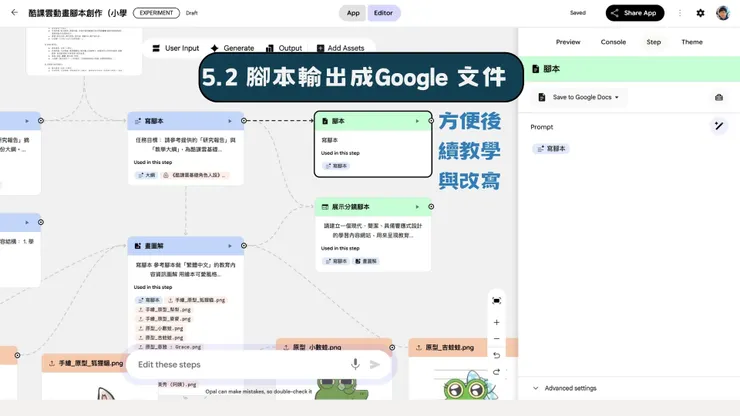The image size is (740, 416).
Task: Switch to the Editor view
Action: pos(383,13)
